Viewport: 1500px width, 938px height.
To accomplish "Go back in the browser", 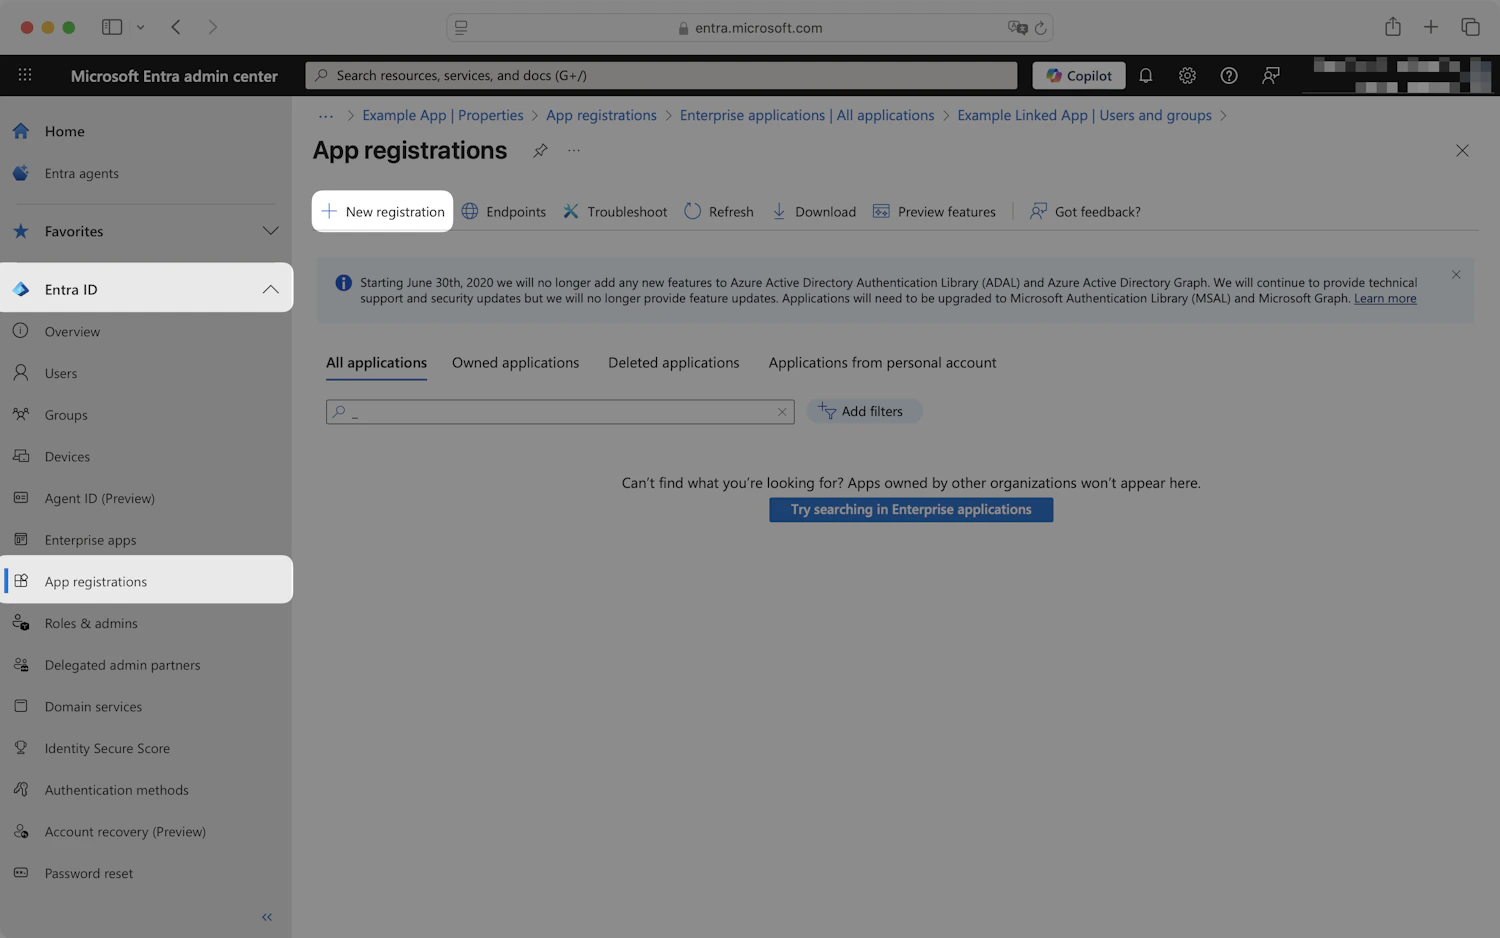I will [x=176, y=27].
